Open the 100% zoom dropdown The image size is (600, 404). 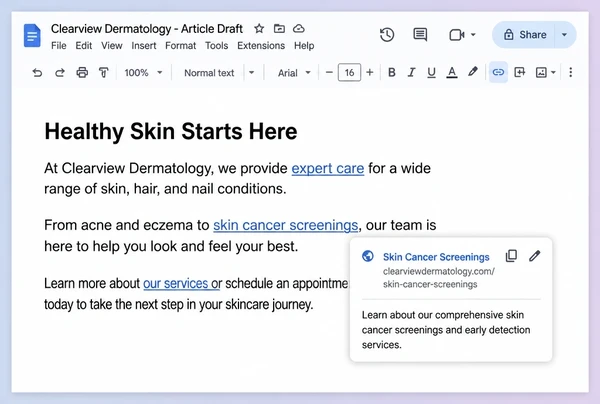143,73
